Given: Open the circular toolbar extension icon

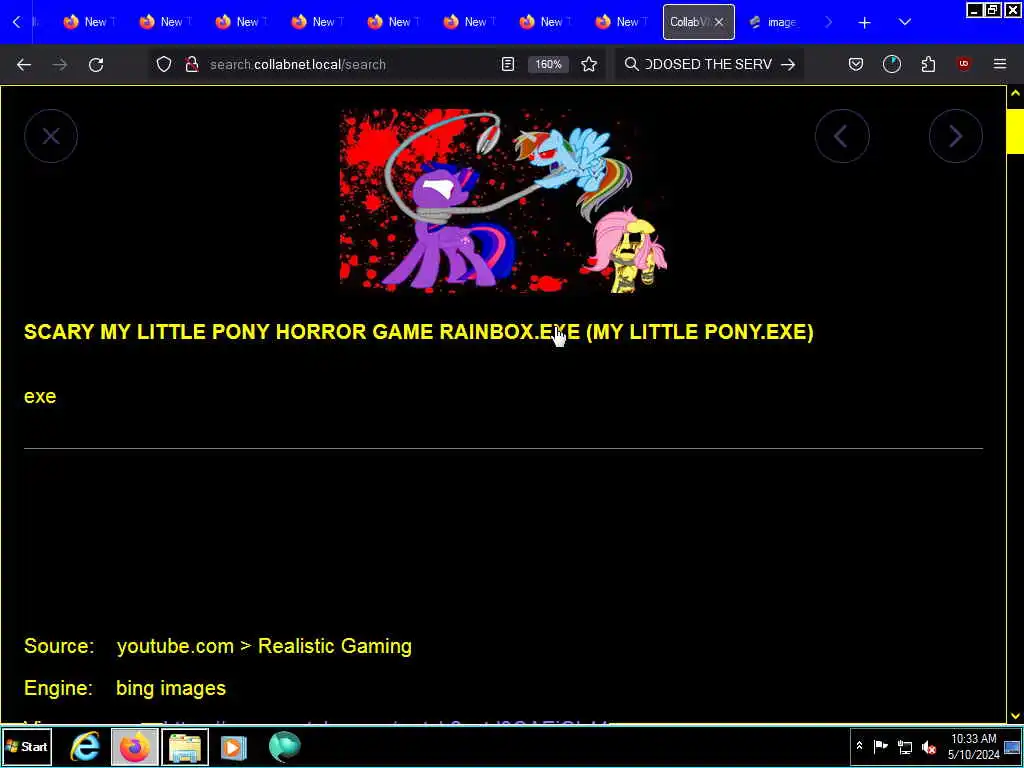Looking at the screenshot, I should click(891, 64).
